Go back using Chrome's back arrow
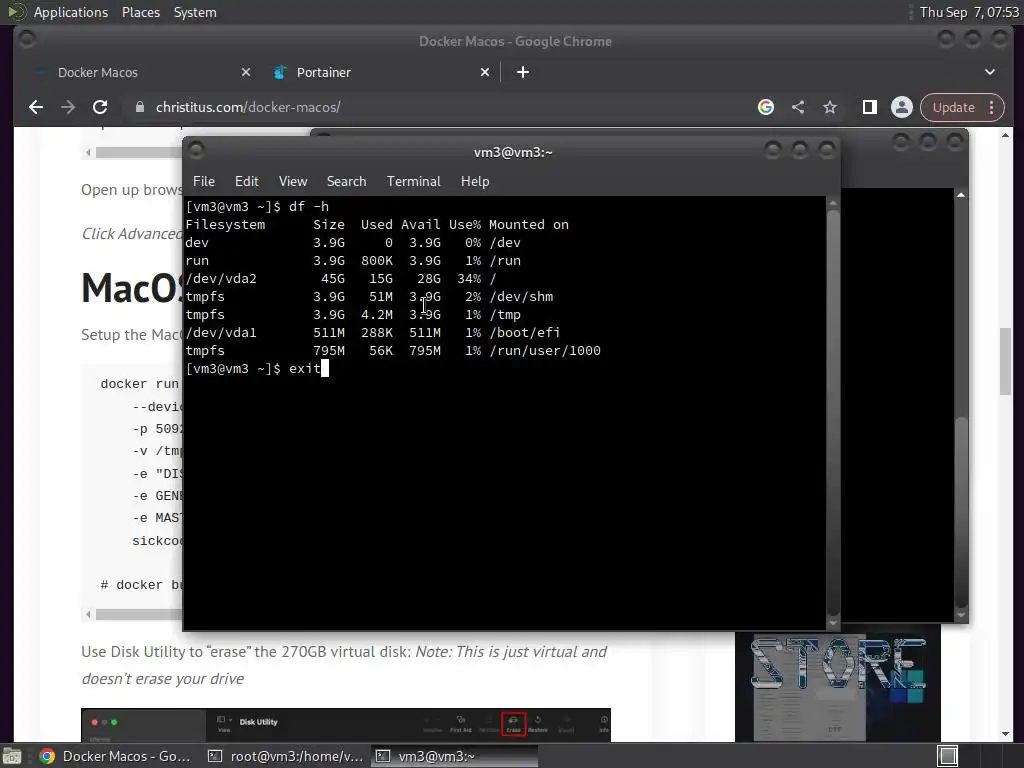 click(x=36, y=107)
